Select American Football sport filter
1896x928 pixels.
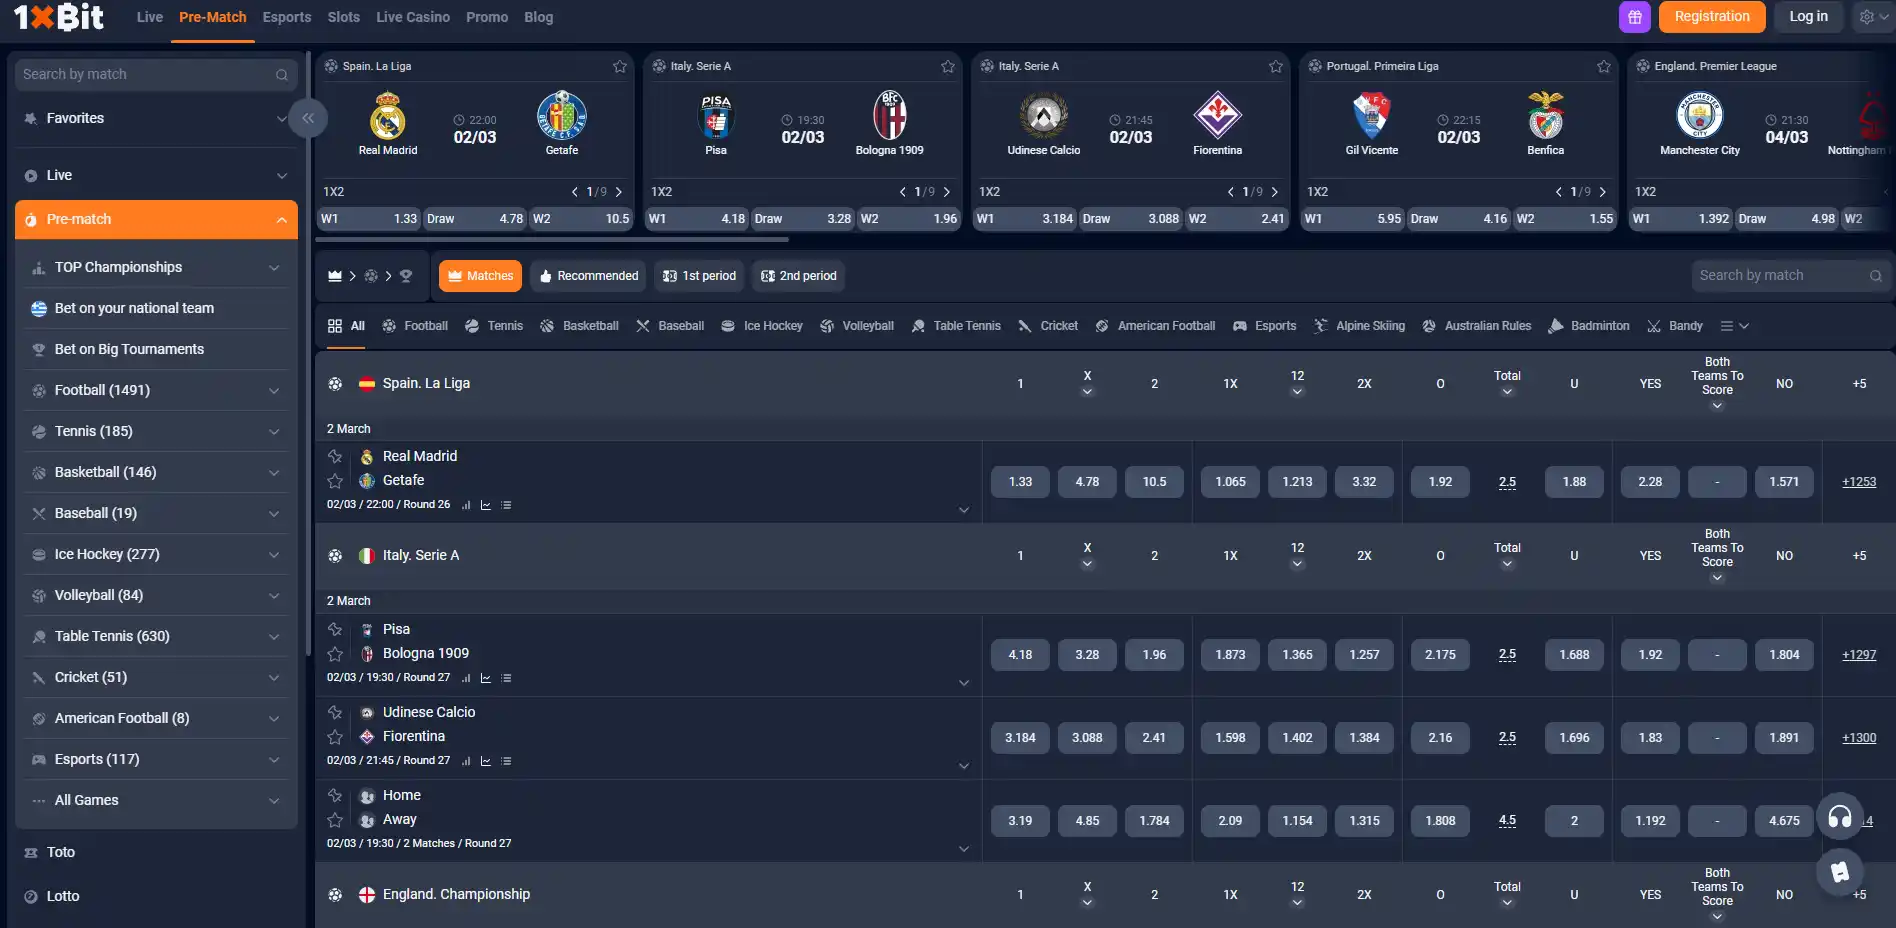tap(1155, 326)
